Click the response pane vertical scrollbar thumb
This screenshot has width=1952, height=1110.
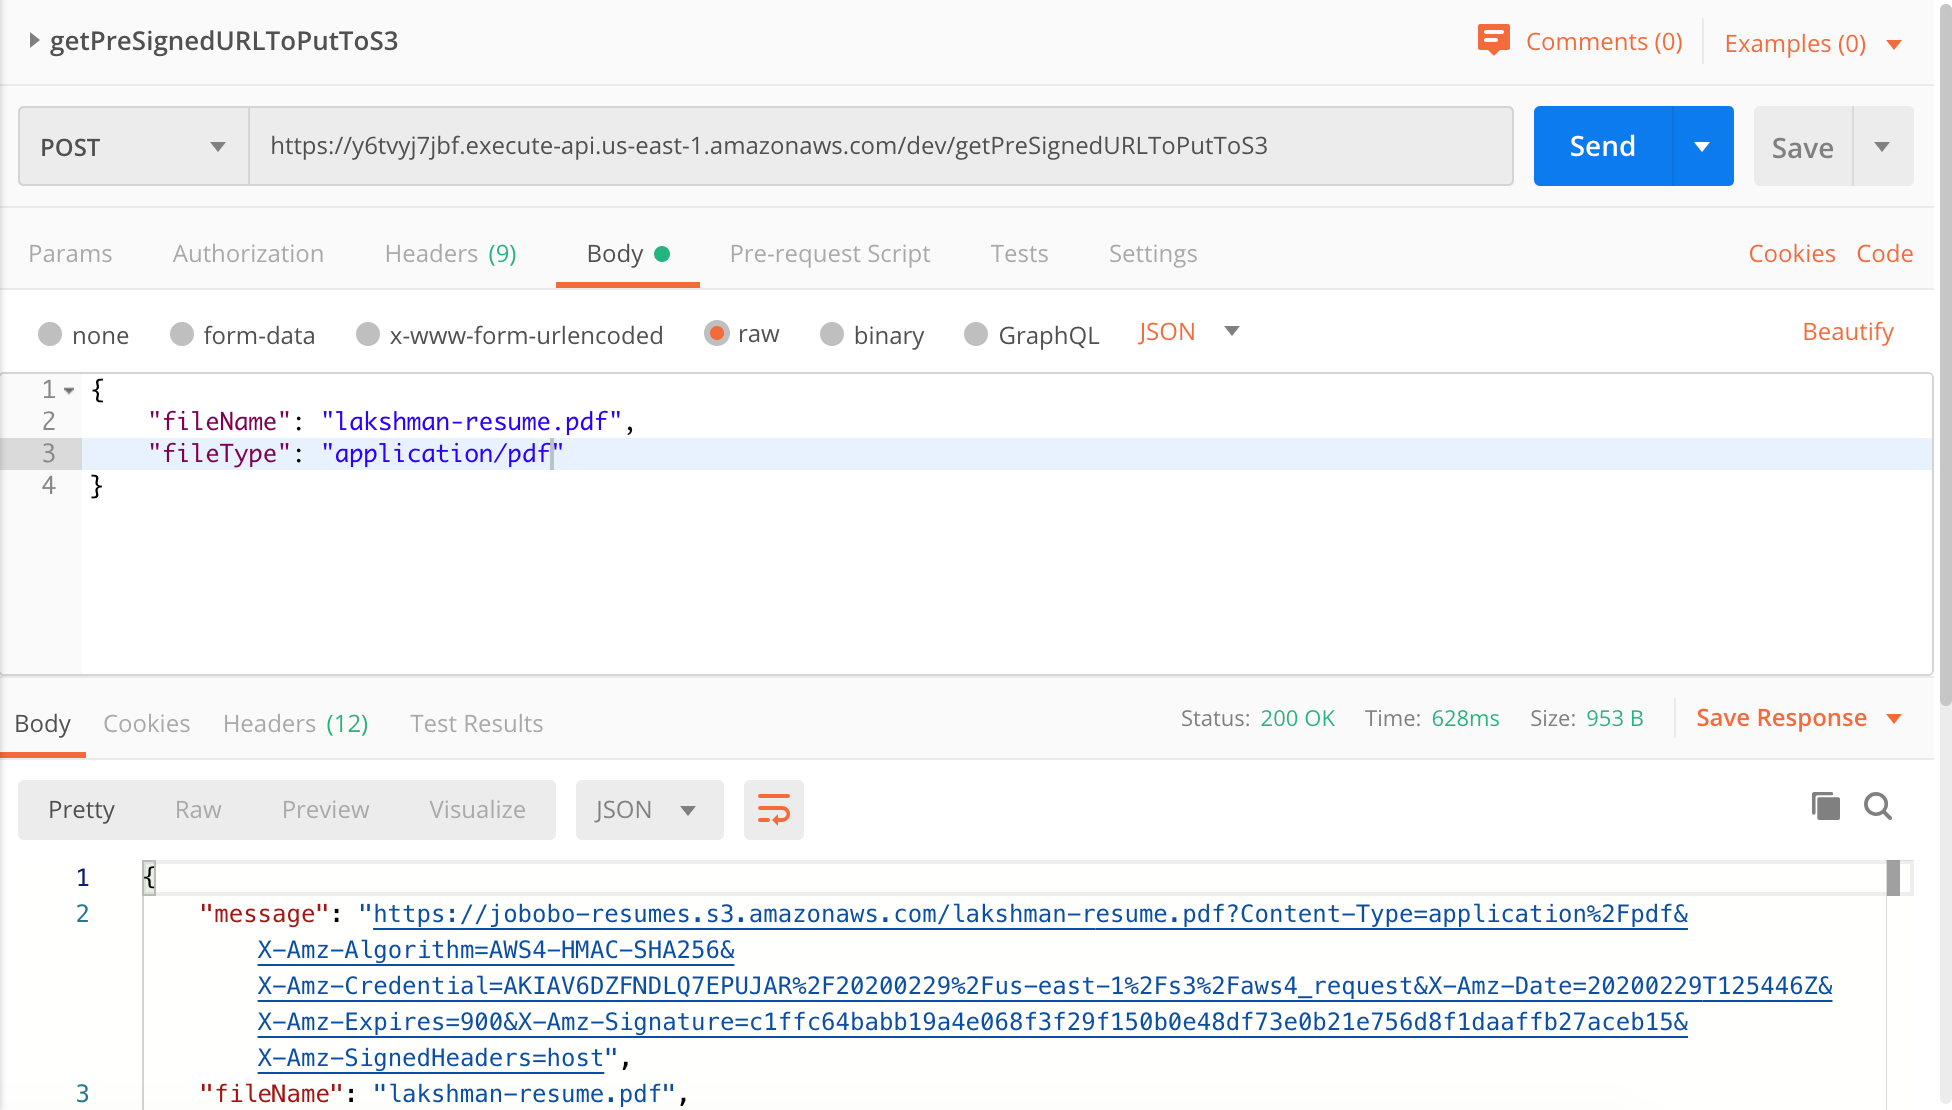click(1892, 878)
